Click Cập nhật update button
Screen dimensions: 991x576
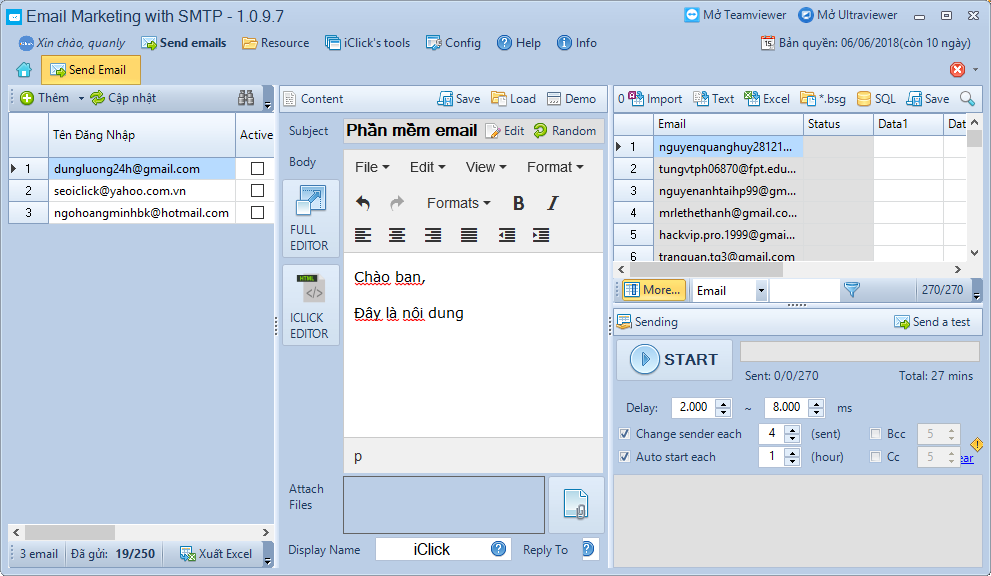(123, 98)
